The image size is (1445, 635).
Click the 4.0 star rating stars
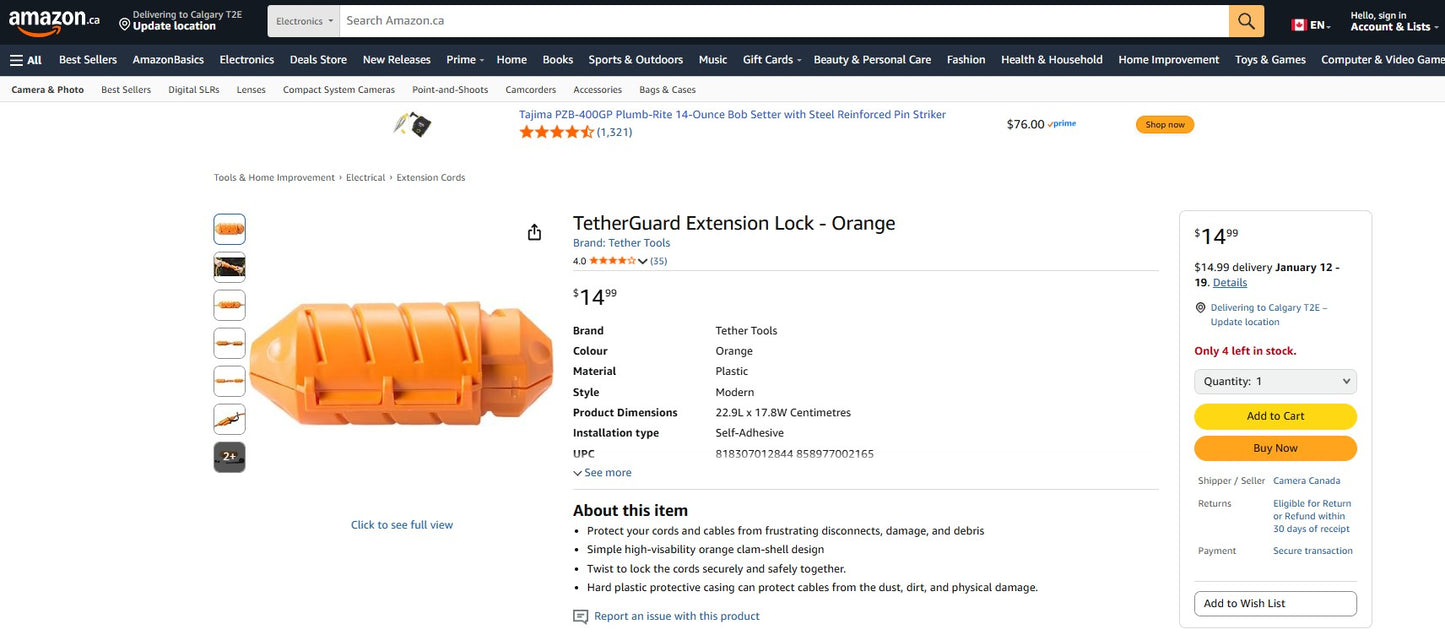pos(611,260)
